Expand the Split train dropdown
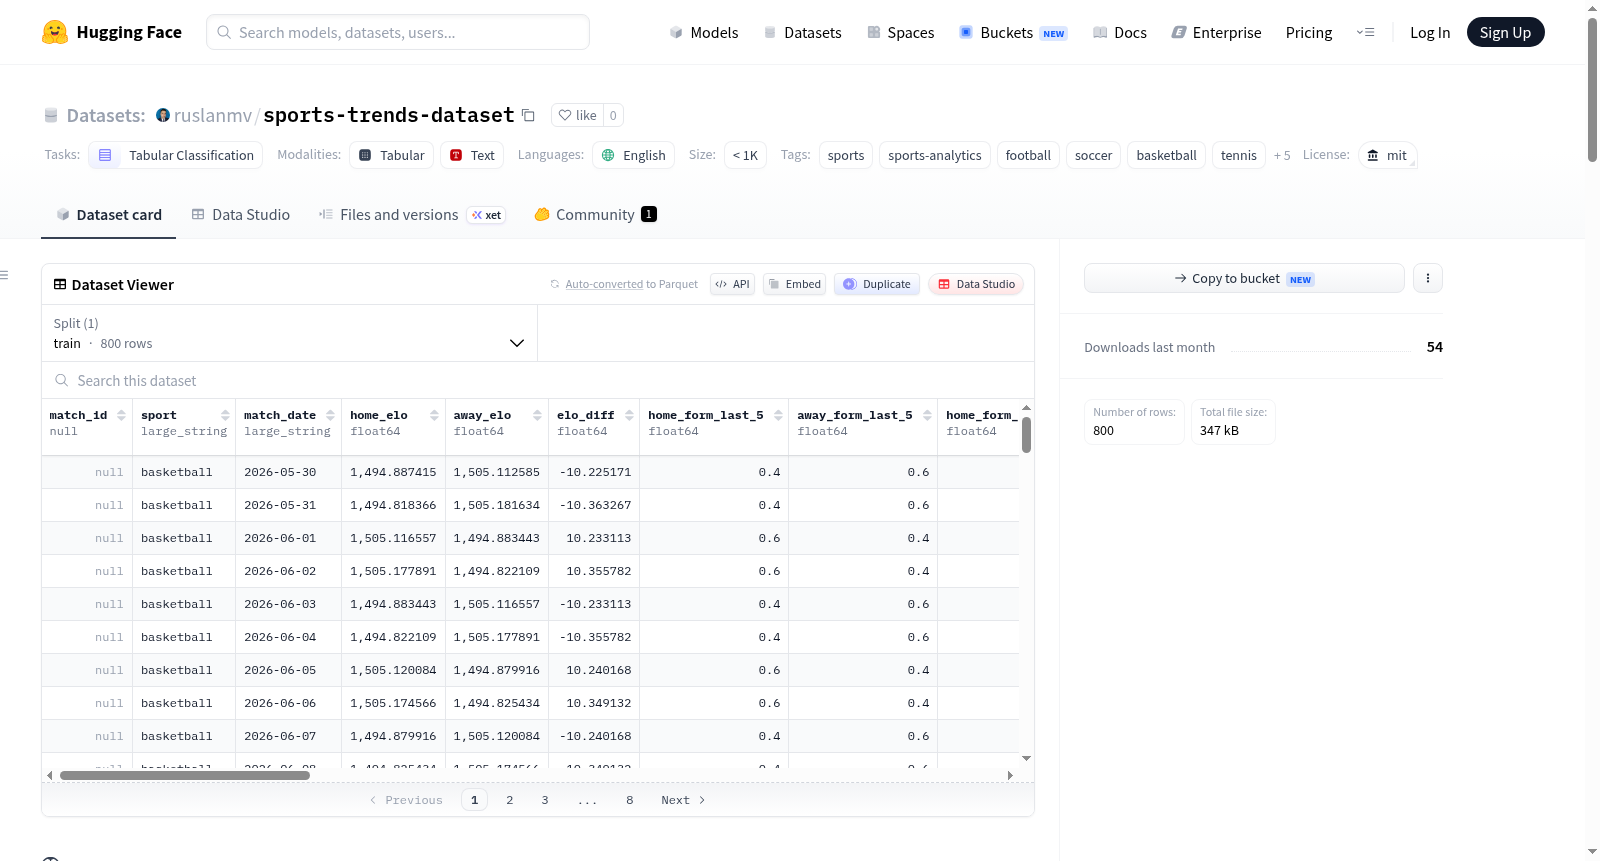 (290, 333)
